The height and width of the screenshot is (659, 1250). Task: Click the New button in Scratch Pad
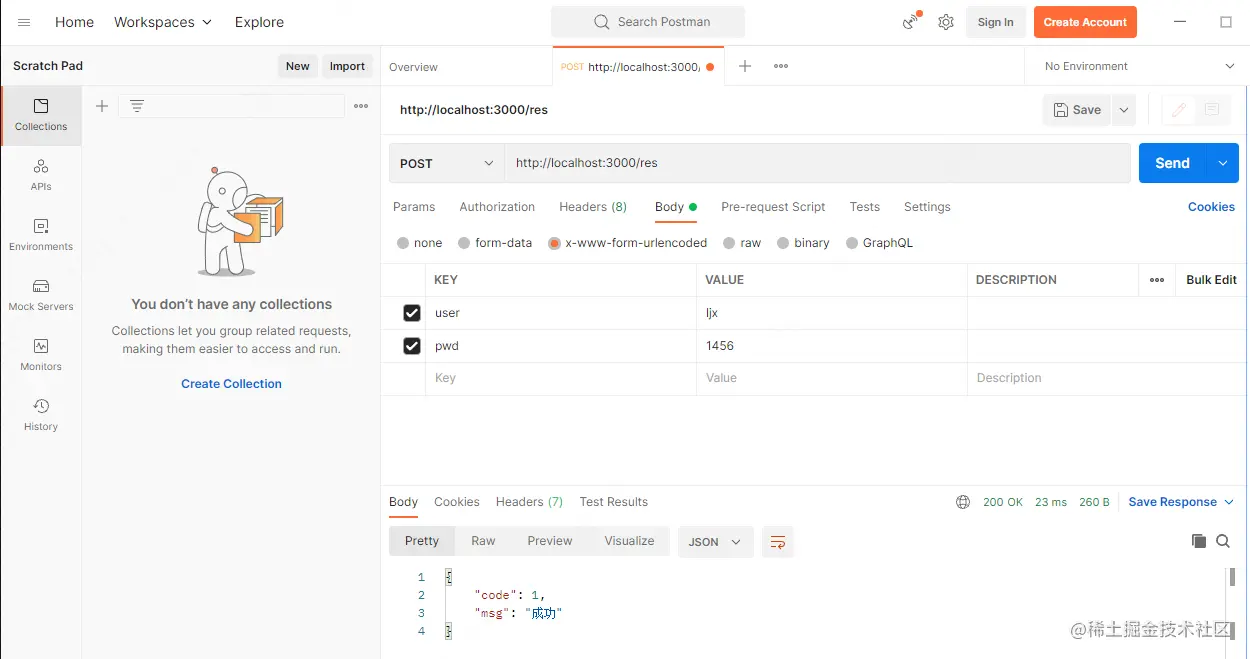[298, 66]
